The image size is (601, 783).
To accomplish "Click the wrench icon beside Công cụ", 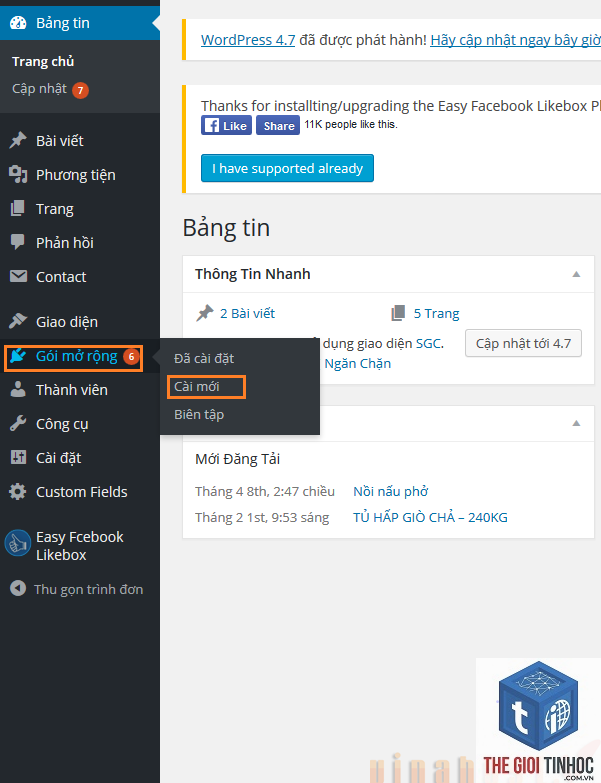I will [18, 423].
